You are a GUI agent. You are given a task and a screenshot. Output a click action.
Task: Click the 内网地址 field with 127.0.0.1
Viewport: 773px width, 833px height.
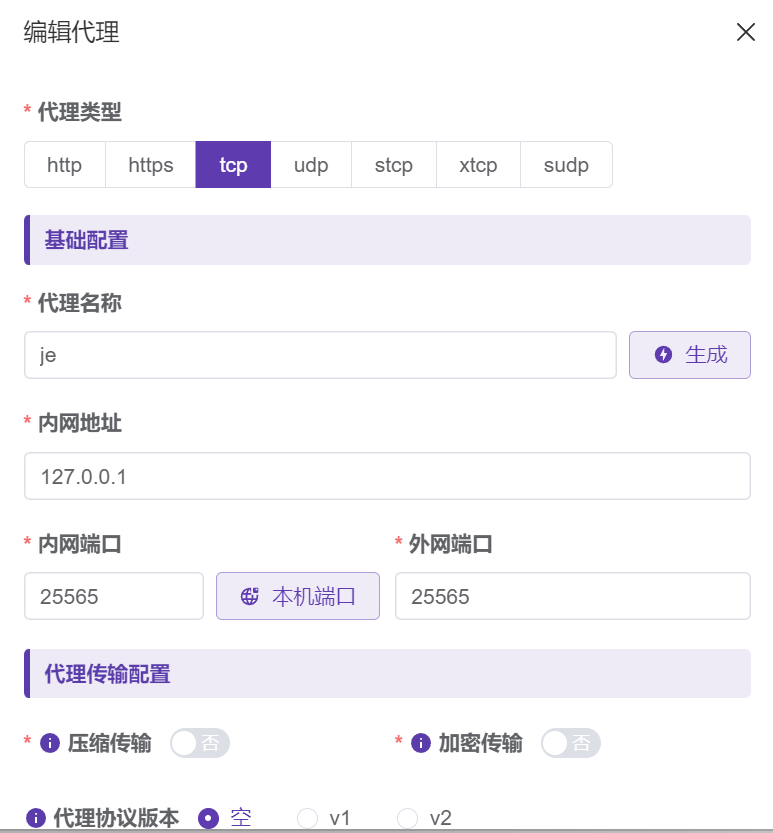tap(387, 476)
